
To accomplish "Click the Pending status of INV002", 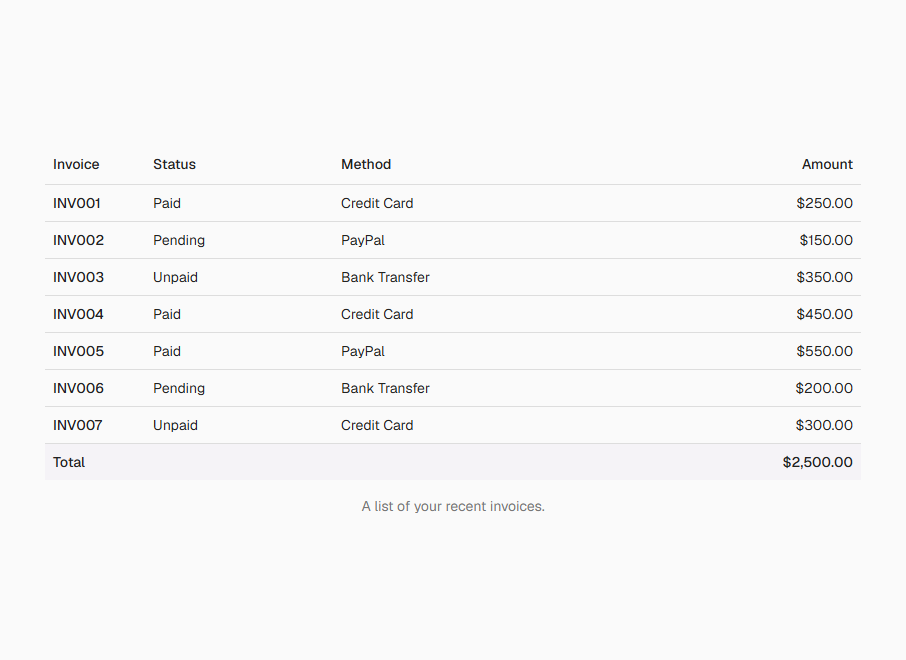I will point(179,240).
